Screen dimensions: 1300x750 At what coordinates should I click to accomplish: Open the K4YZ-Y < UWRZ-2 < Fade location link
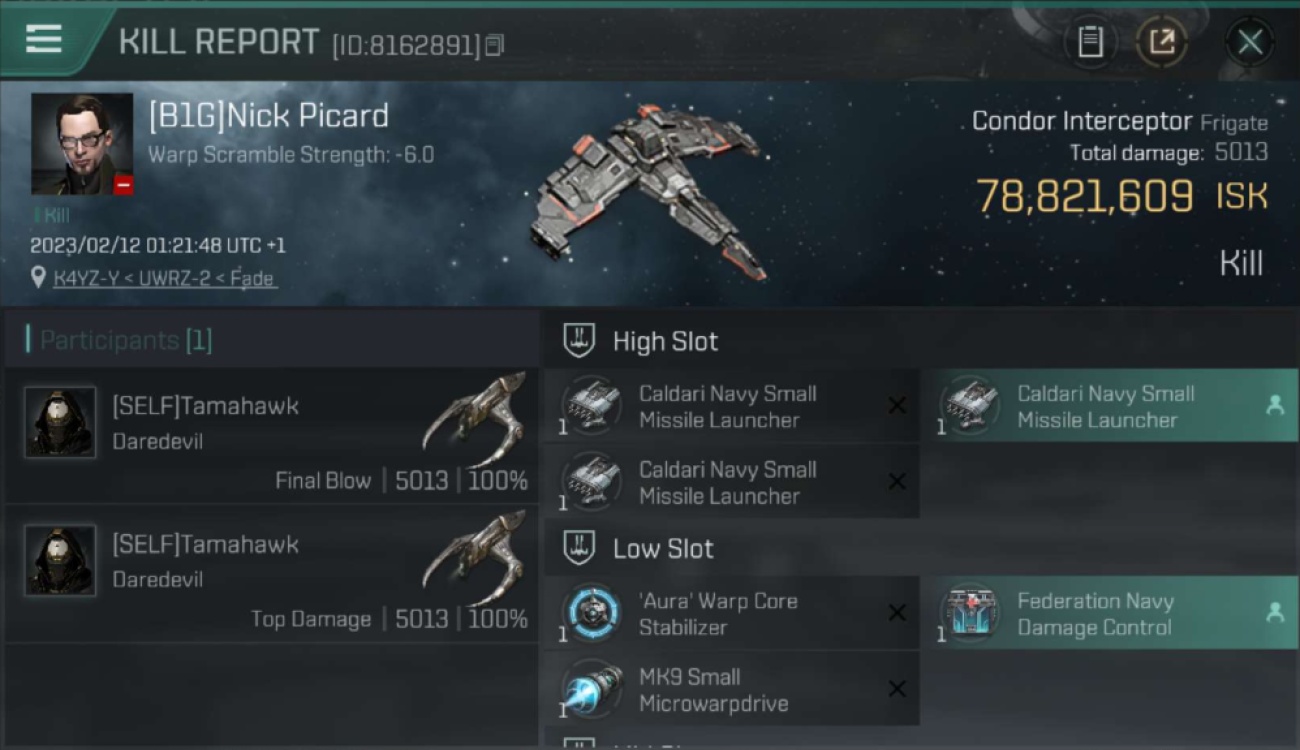click(165, 279)
